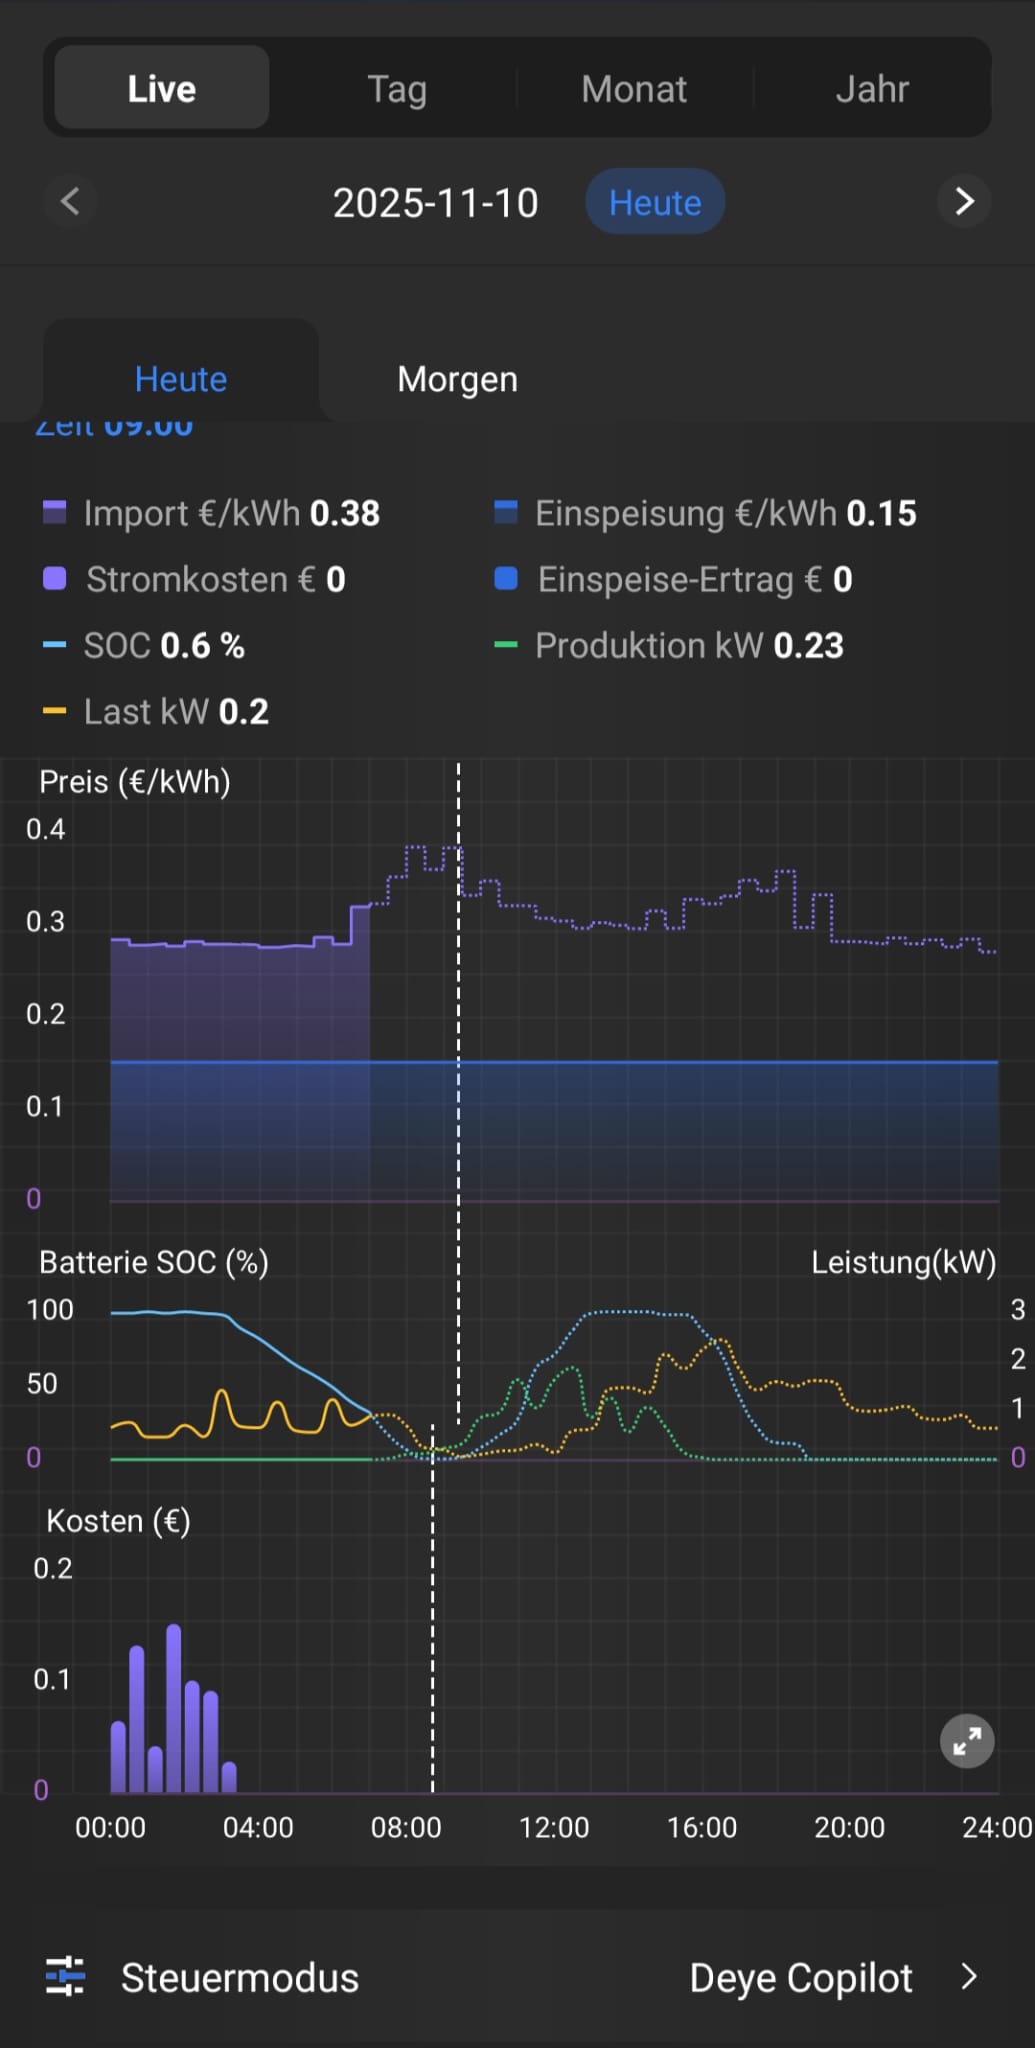
Task: Toggle Einspeisung €/kWh legend series
Action: tap(706, 513)
